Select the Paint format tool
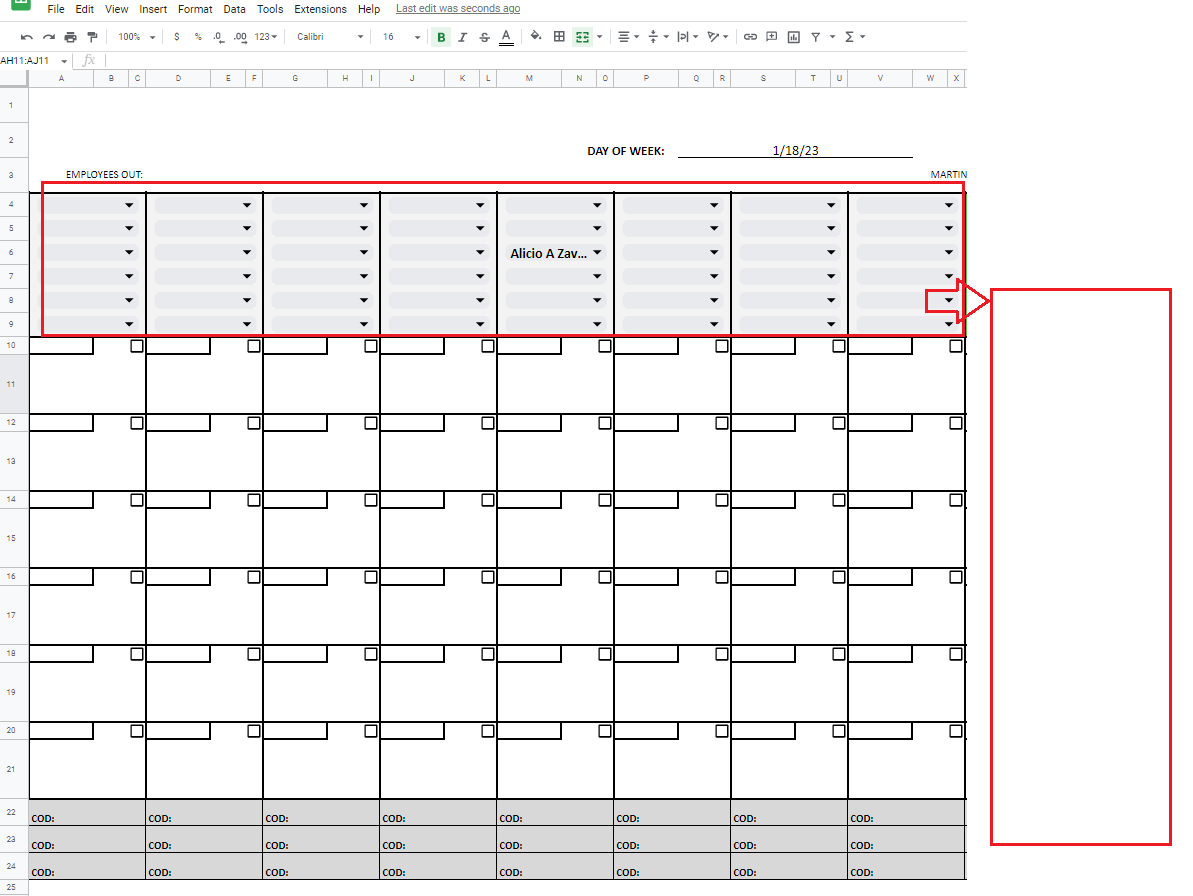The width and height of the screenshot is (1193, 896). 91,36
